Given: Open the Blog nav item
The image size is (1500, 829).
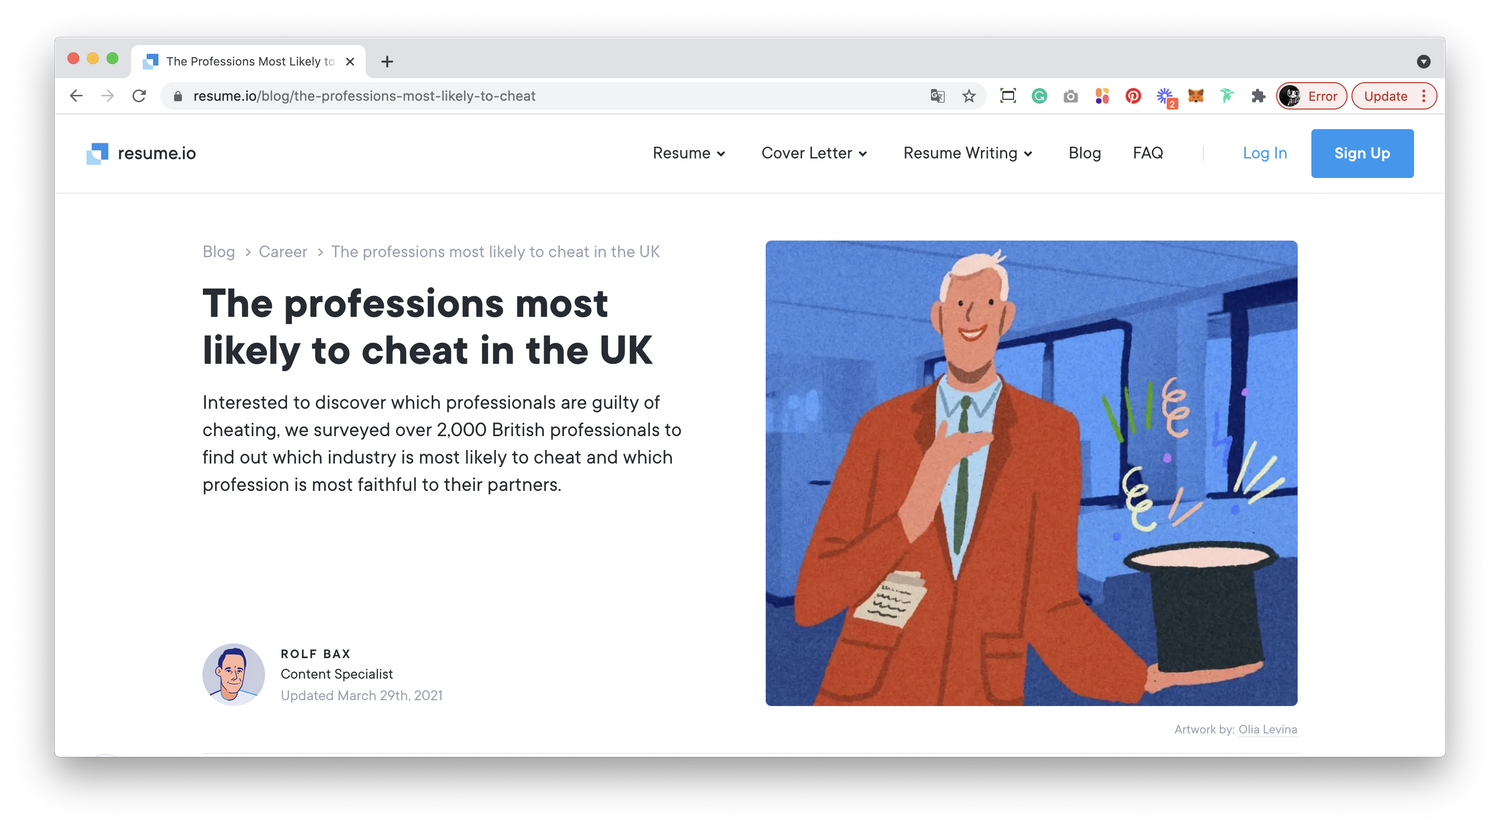Looking at the screenshot, I should [1084, 153].
